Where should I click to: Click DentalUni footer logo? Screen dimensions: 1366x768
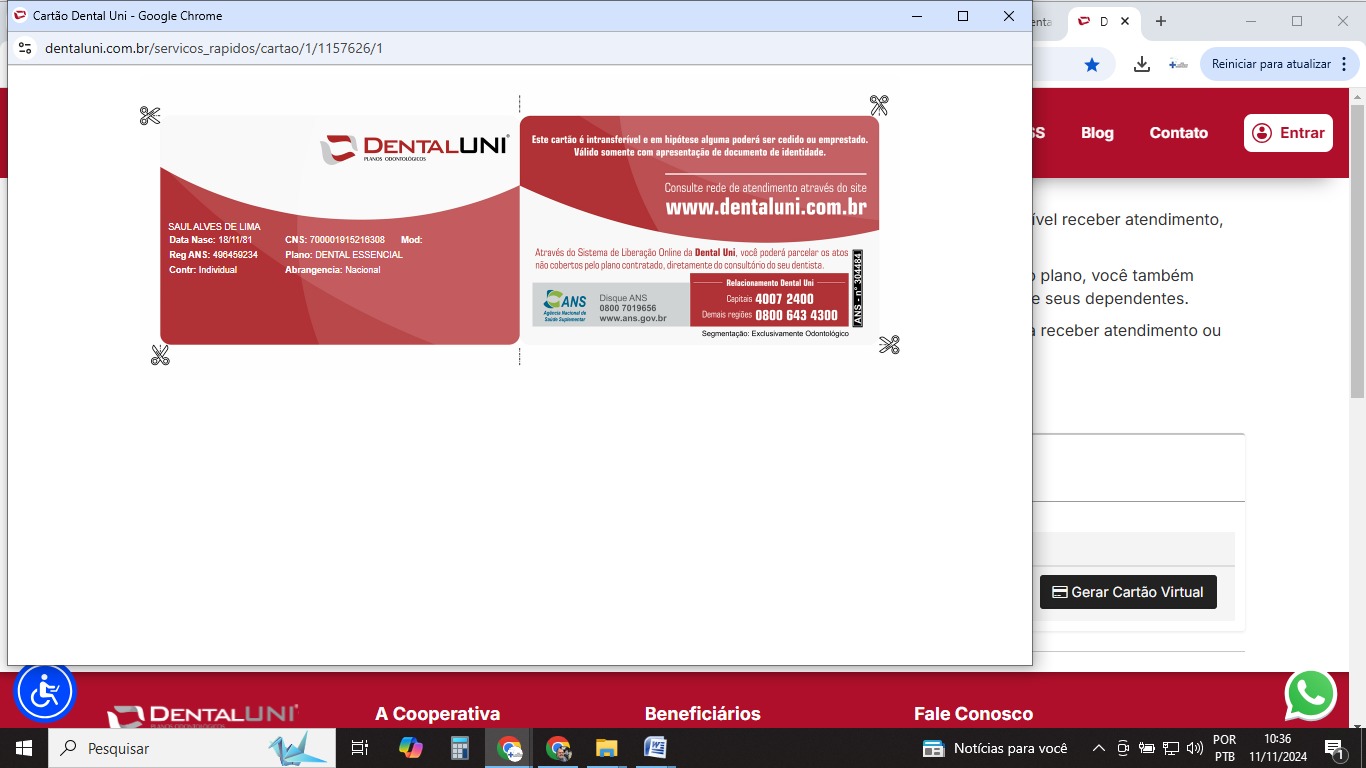click(x=203, y=716)
